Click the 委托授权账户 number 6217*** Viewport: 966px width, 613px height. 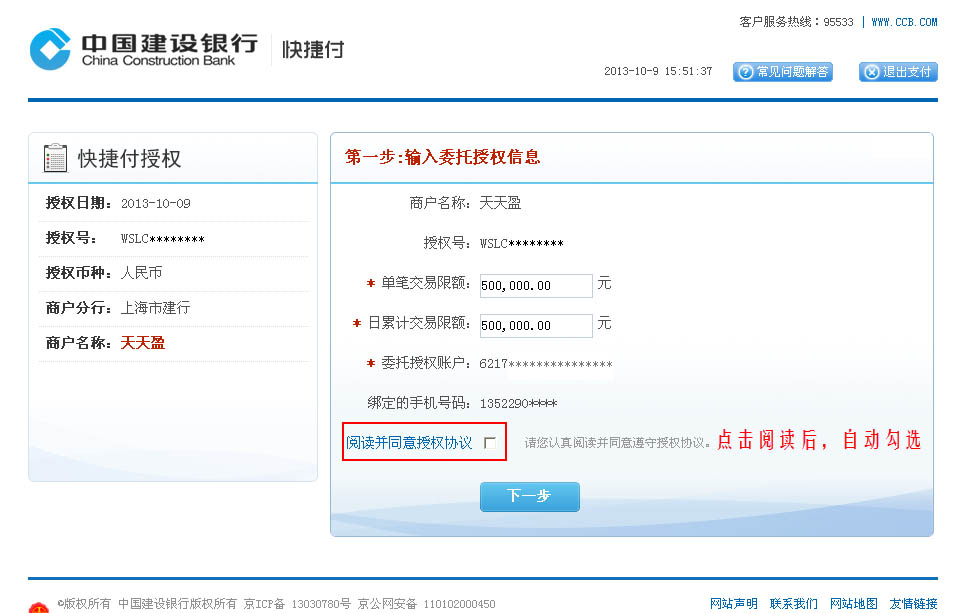click(546, 363)
